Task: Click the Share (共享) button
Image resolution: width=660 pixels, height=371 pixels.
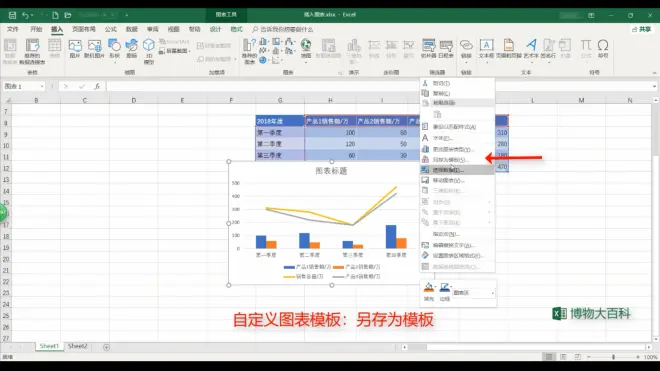Action: point(641,29)
